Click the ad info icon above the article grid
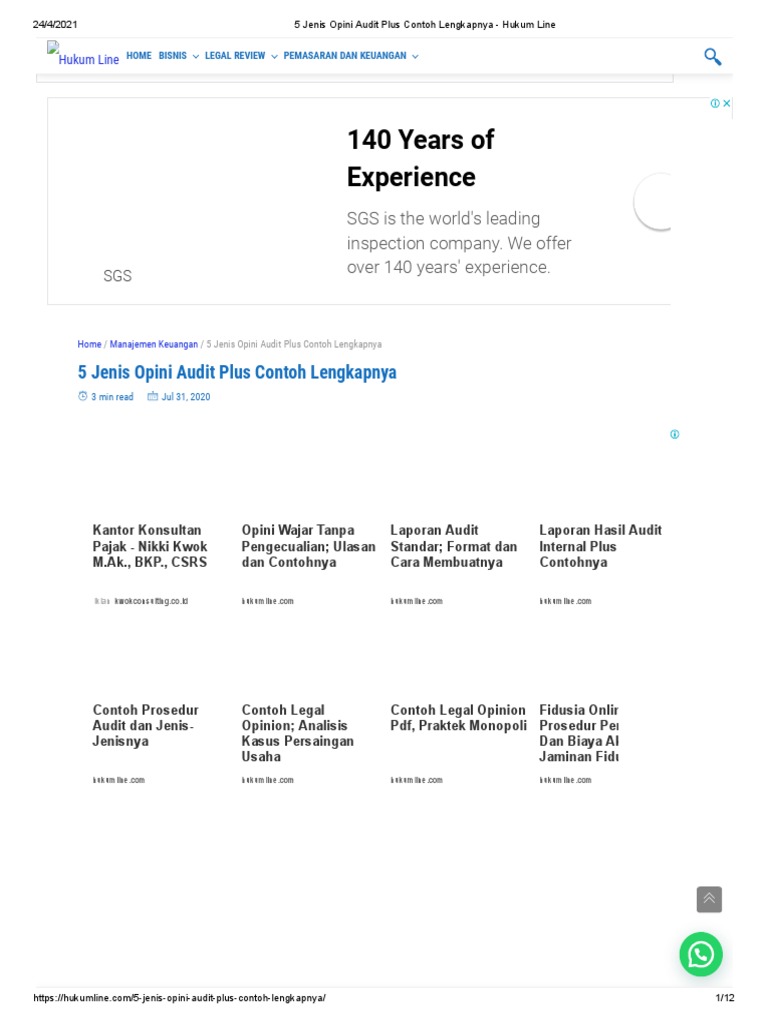The image size is (768, 1024). pos(675,434)
